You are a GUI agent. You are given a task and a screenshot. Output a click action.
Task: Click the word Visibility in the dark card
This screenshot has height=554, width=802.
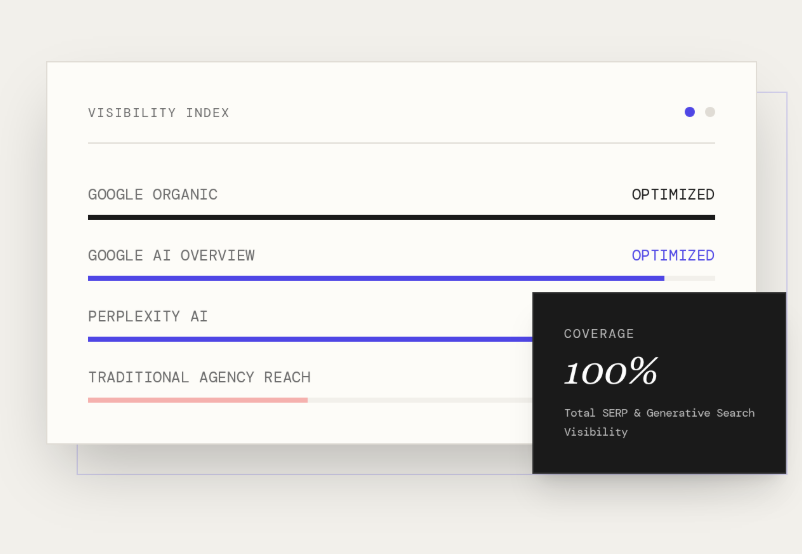pyautogui.click(x=596, y=432)
